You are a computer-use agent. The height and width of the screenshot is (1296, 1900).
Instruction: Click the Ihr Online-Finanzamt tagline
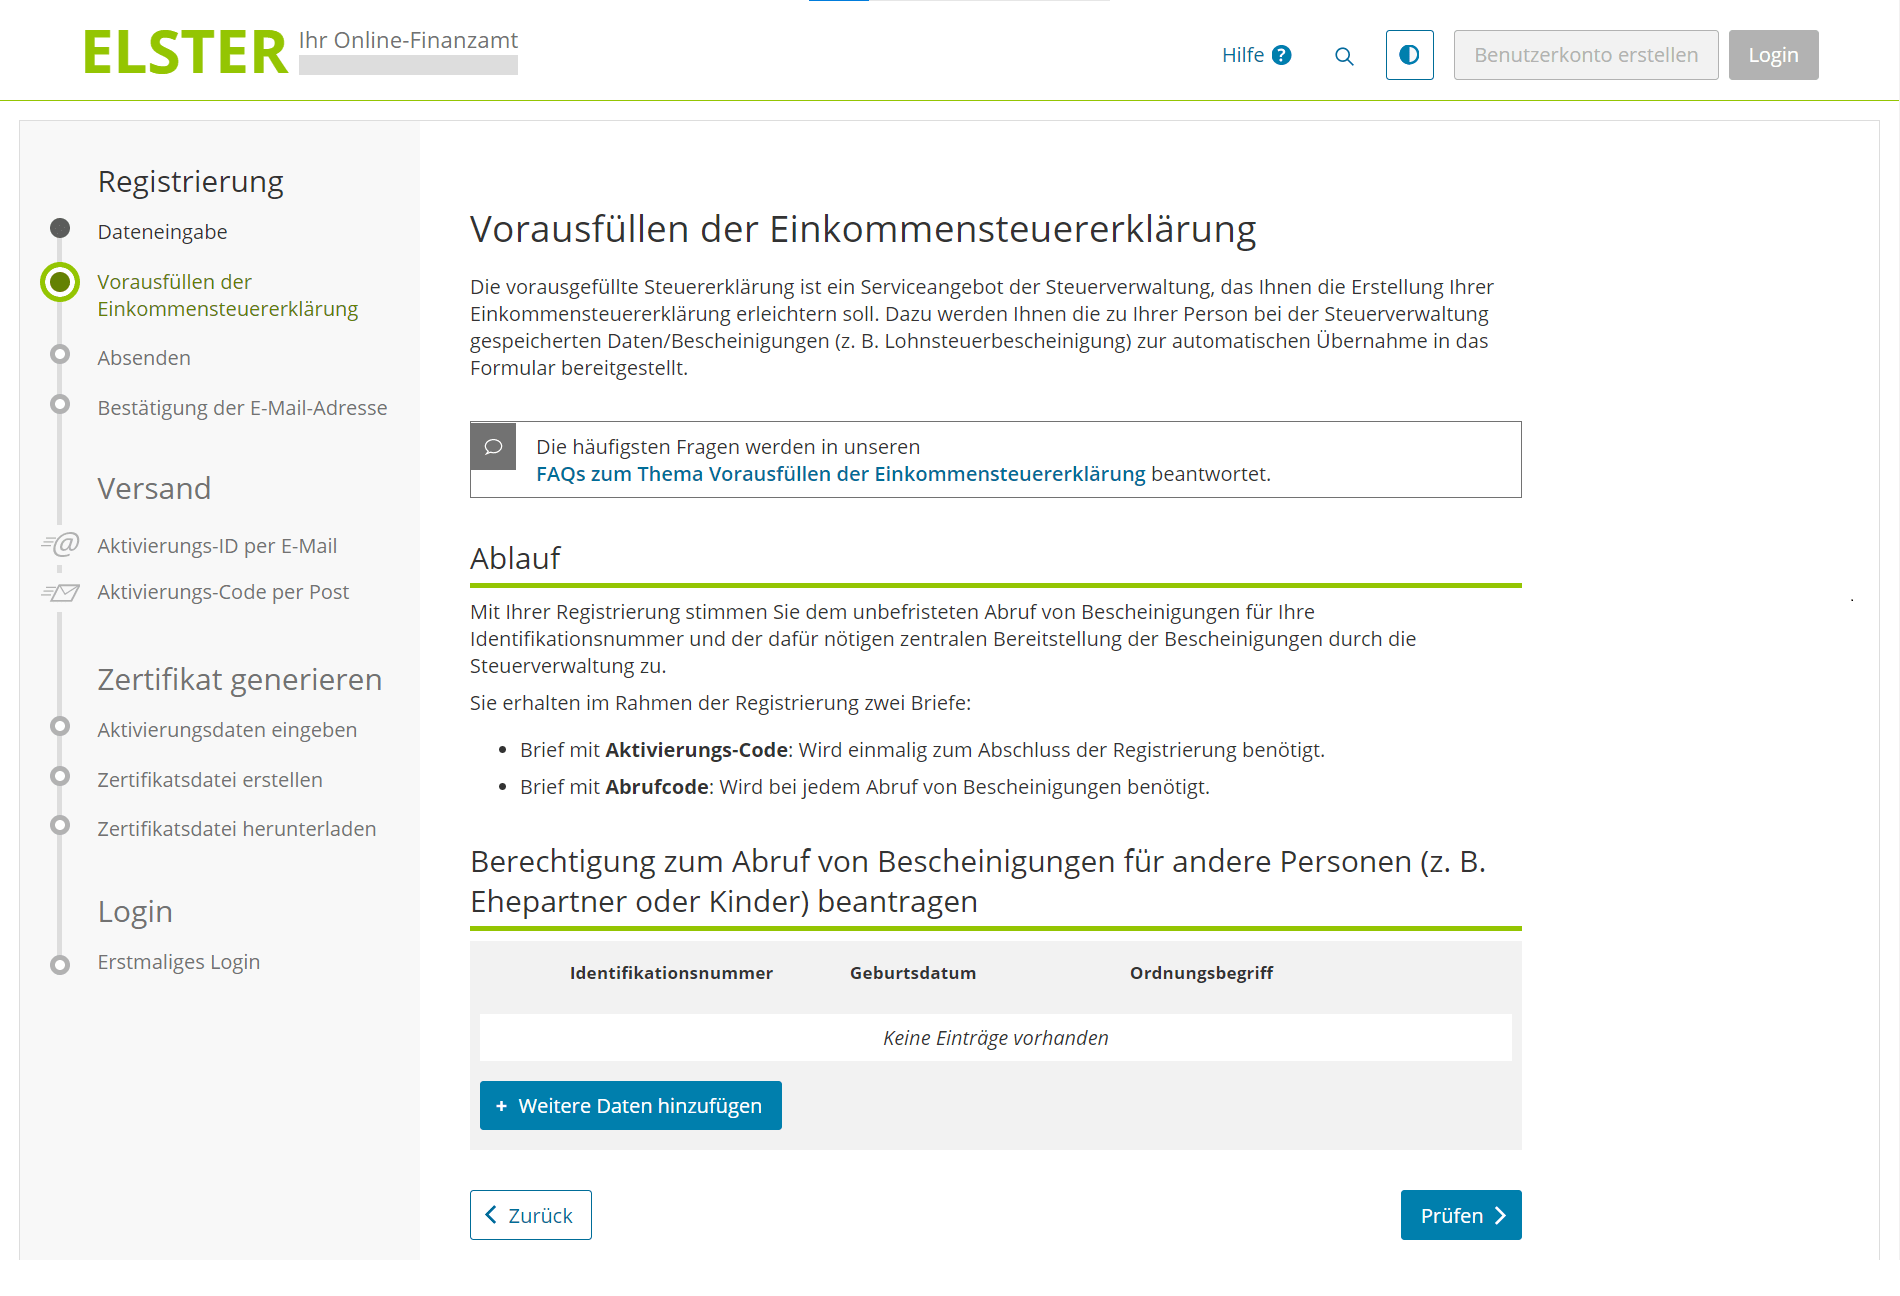pyautogui.click(x=408, y=40)
